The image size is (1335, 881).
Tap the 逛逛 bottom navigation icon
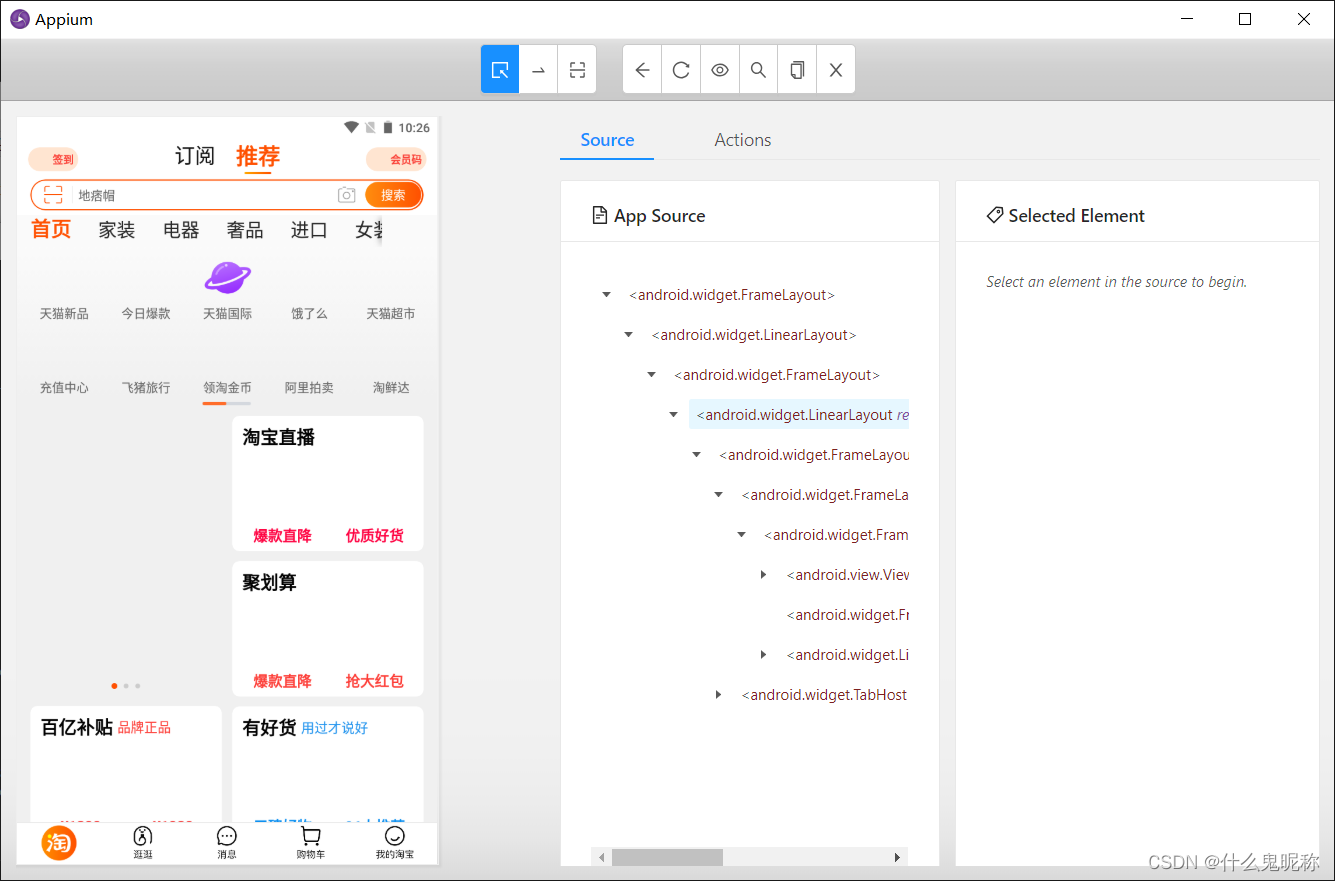[143, 843]
